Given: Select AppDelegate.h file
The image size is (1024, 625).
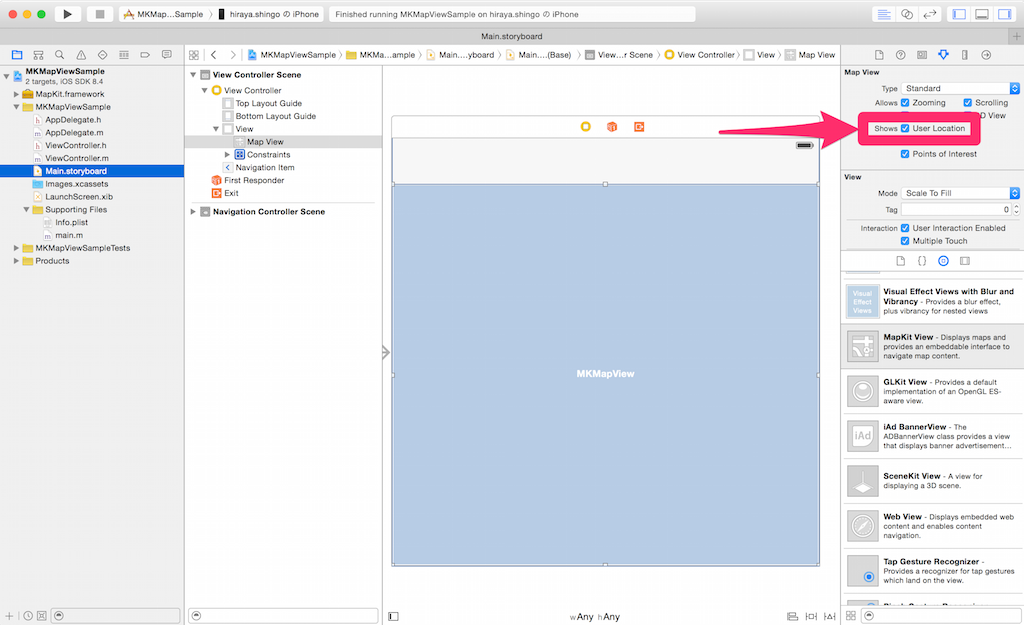Looking at the screenshot, I should coord(73,120).
